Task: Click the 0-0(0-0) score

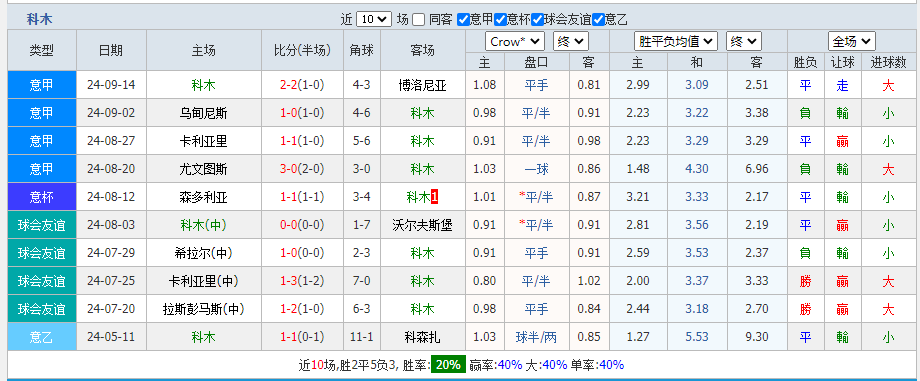Action: coord(303,225)
